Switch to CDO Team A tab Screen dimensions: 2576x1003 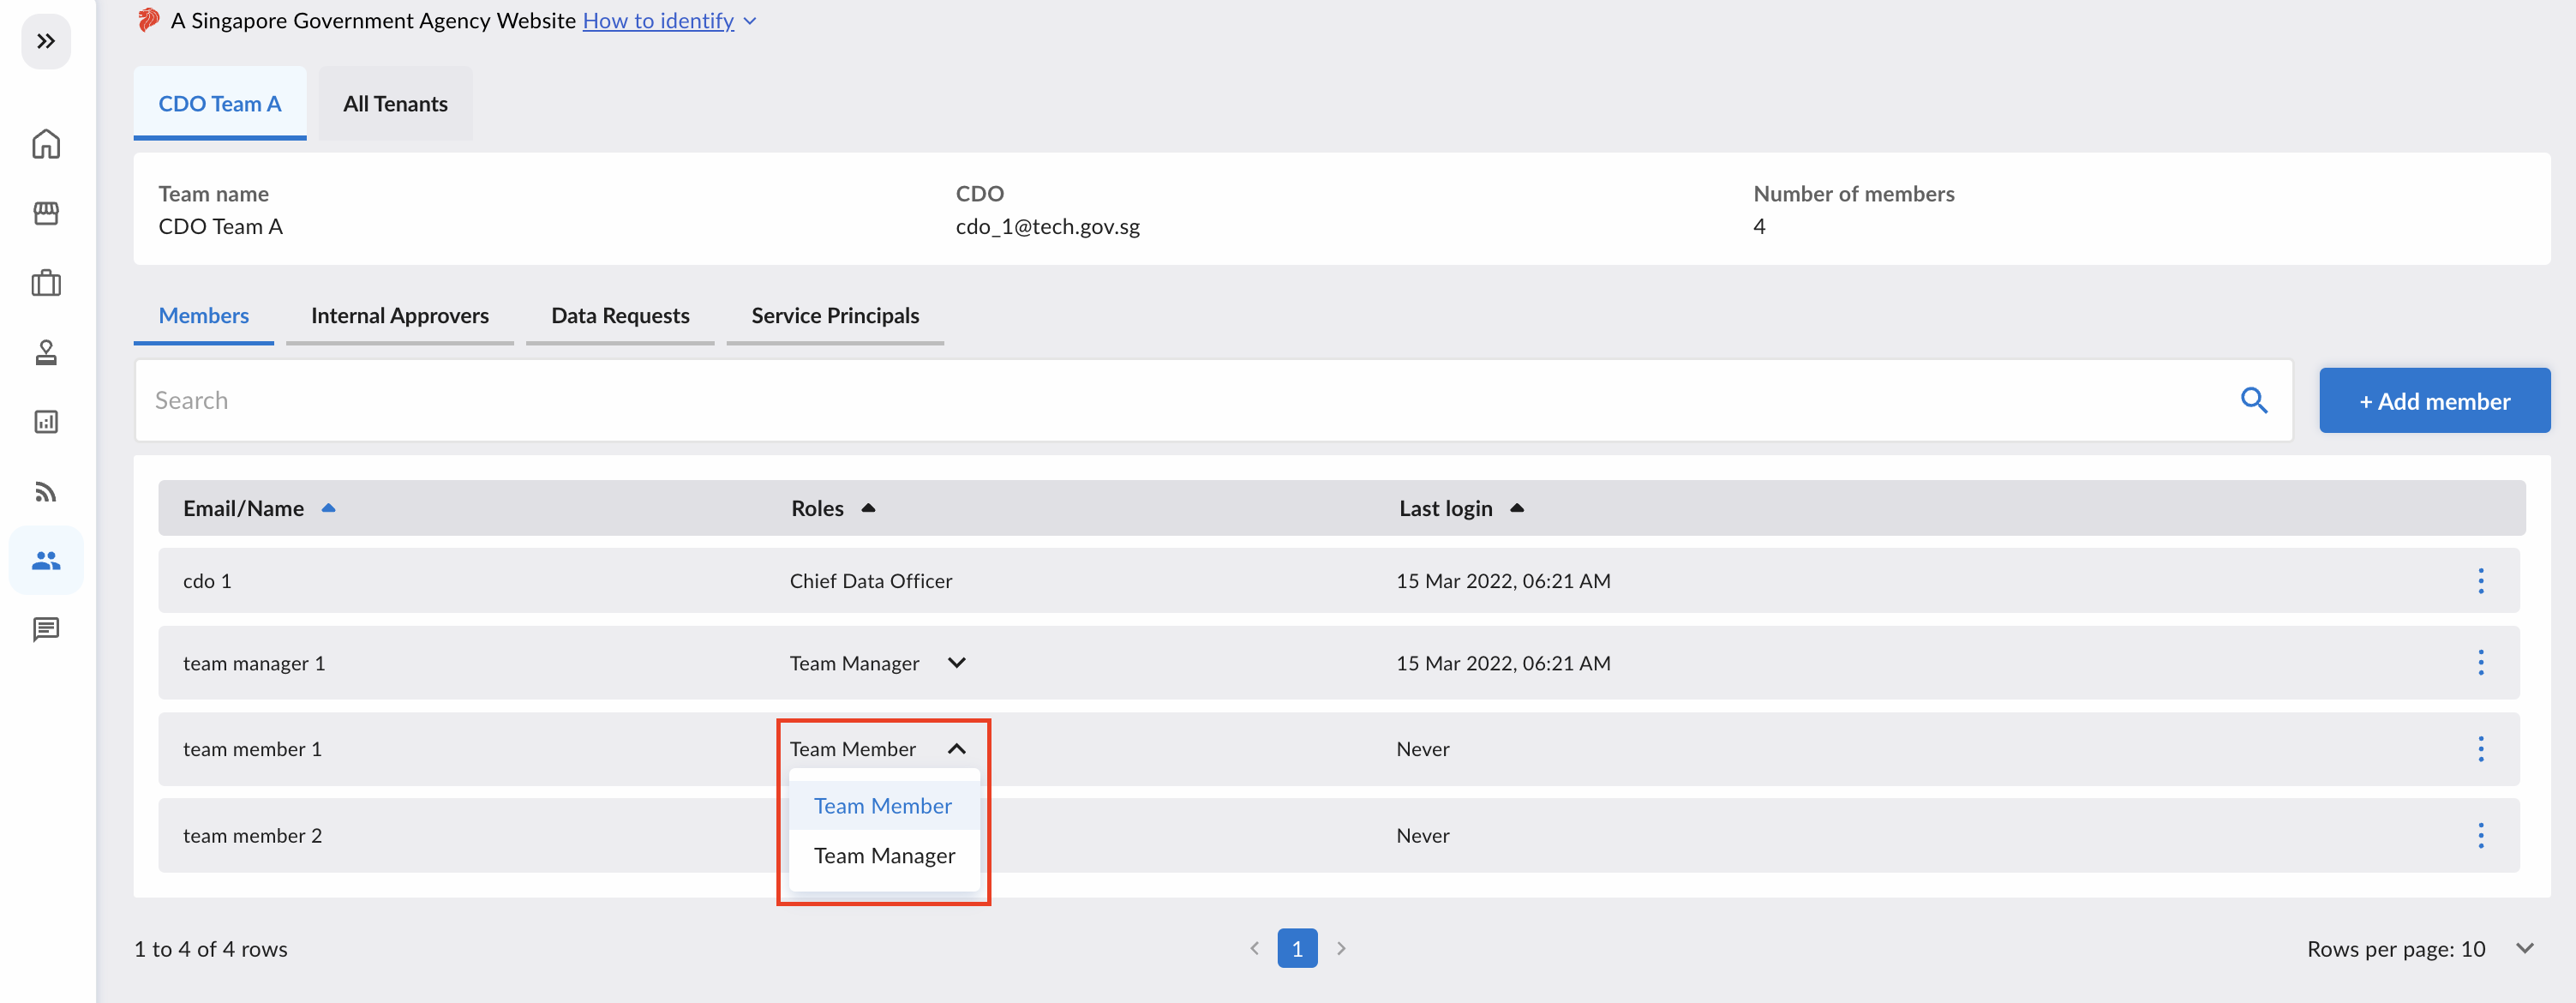coord(220,104)
